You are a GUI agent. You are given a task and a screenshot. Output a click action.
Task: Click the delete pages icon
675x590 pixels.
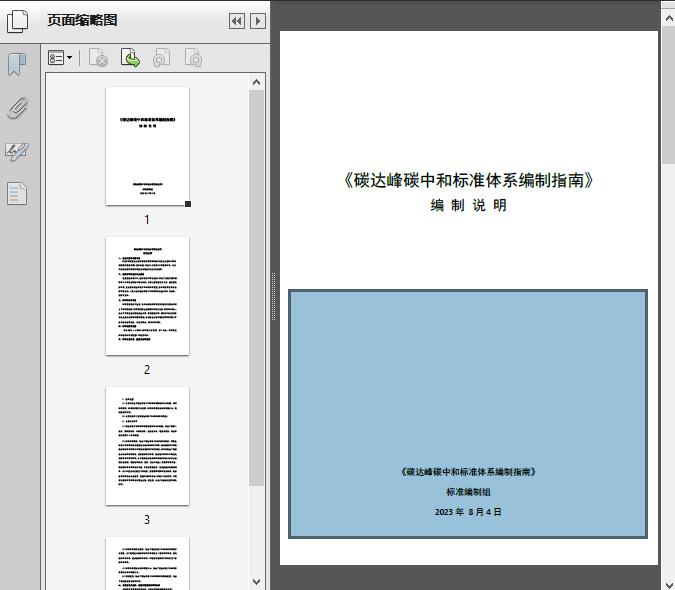pos(98,58)
